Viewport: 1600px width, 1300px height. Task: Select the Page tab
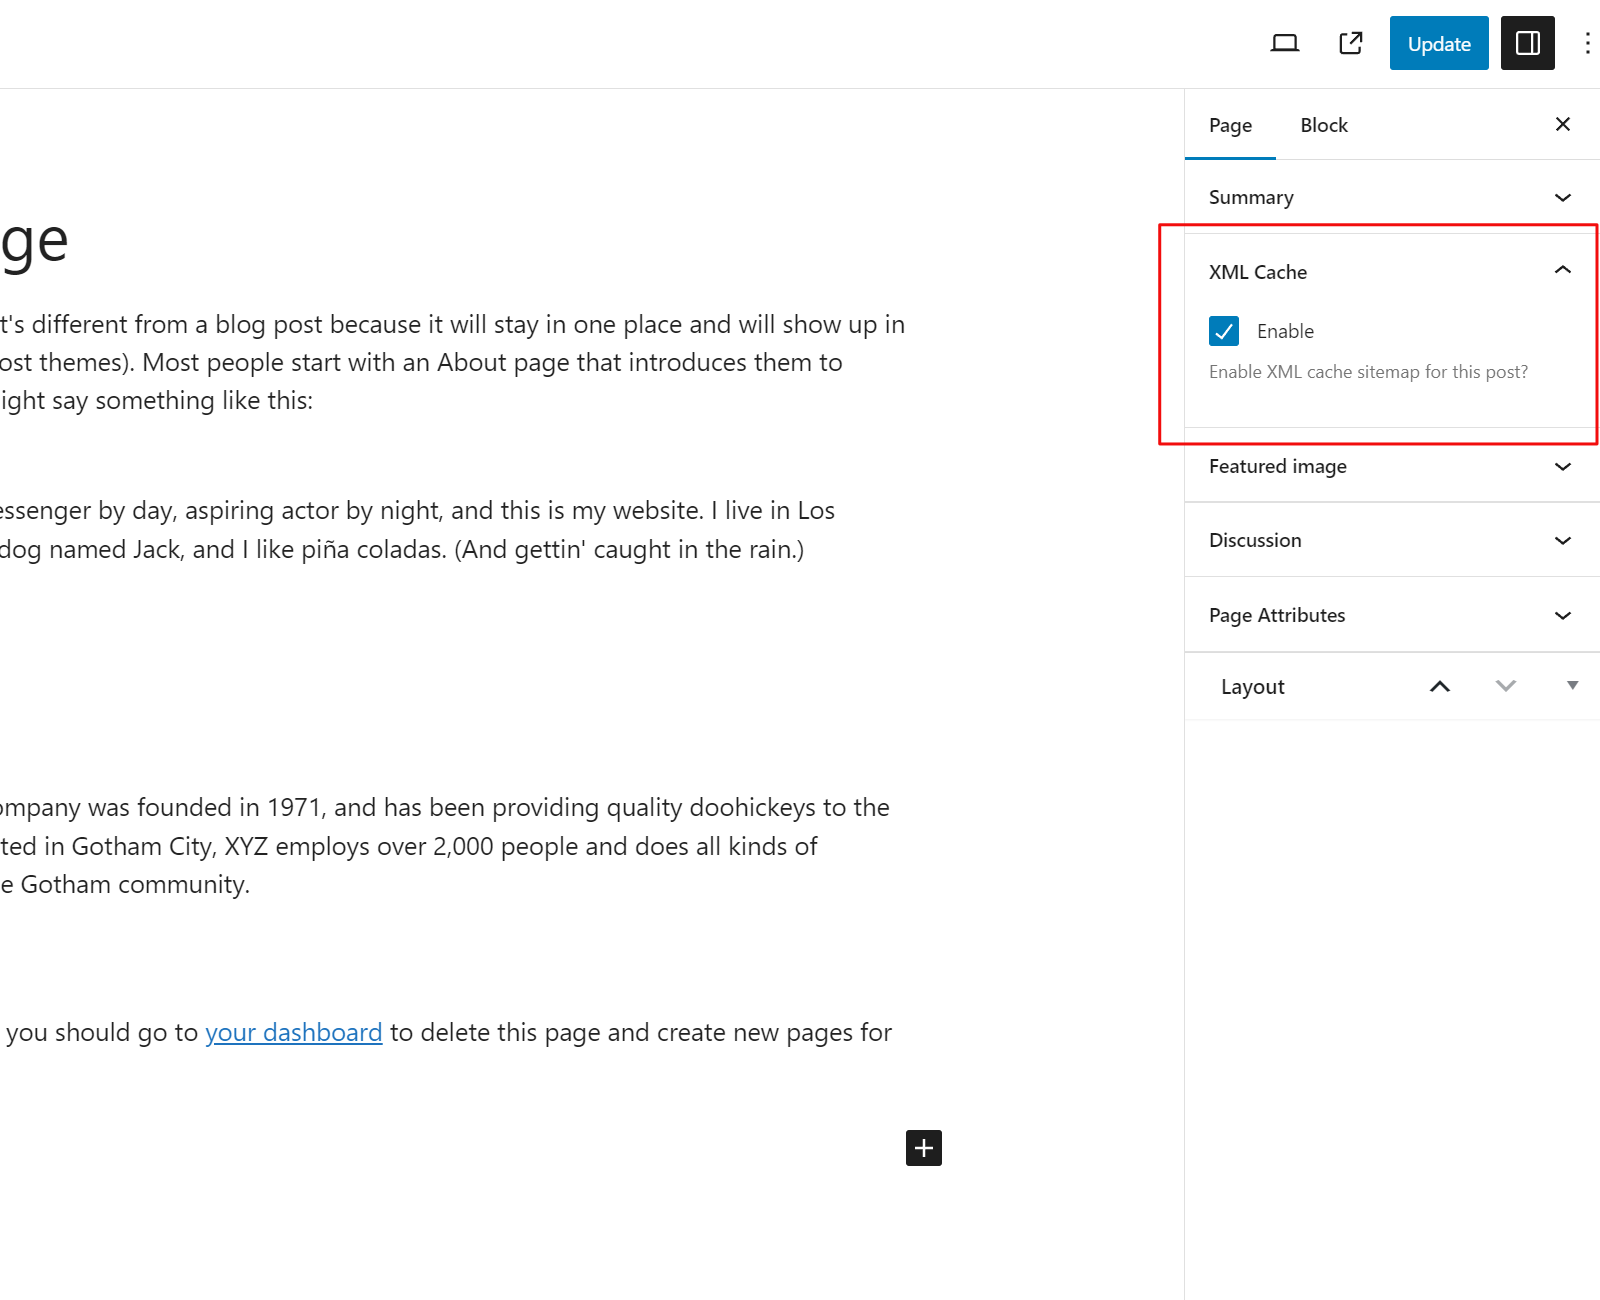point(1230,125)
